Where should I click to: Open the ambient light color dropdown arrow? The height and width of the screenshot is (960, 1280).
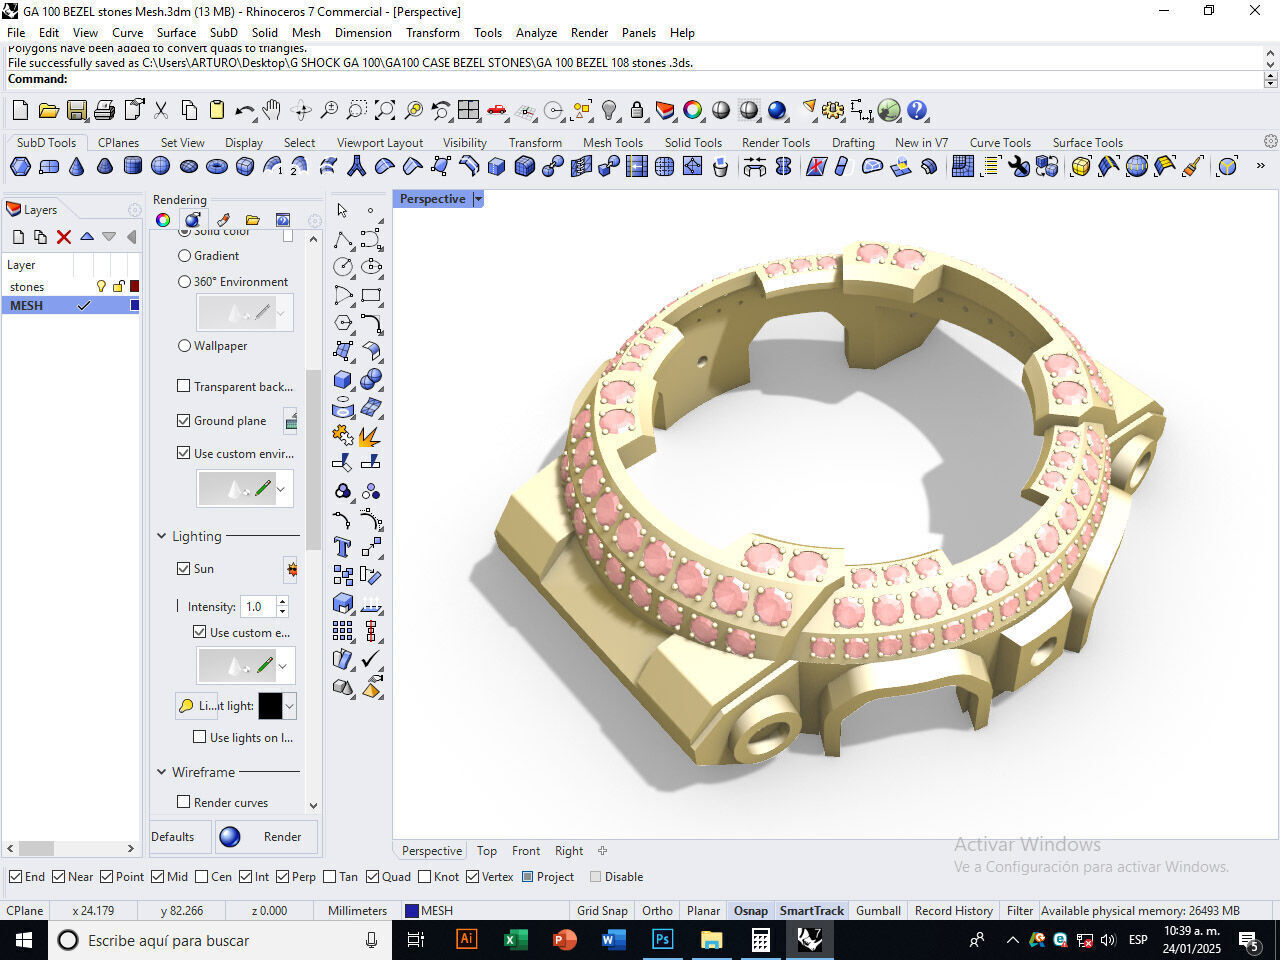point(290,706)
